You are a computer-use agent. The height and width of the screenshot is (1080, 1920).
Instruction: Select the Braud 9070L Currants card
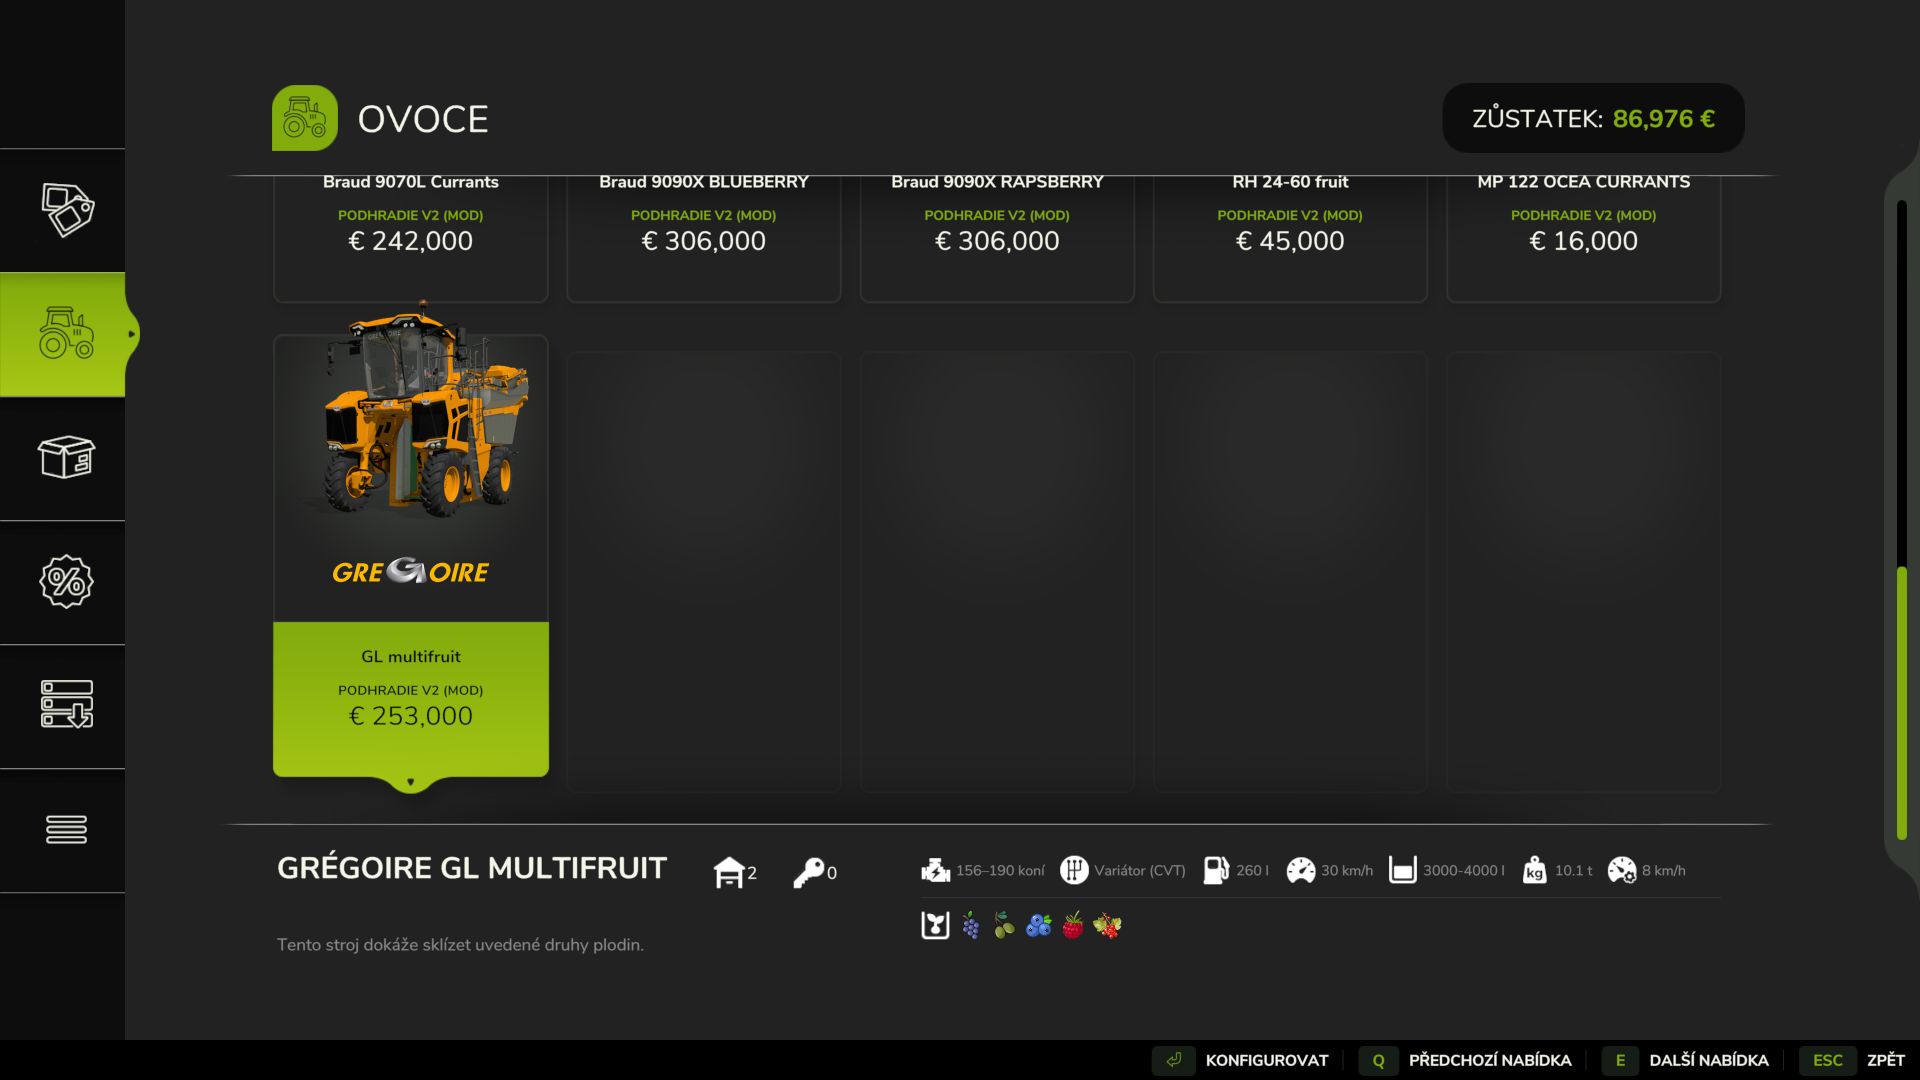[x=411, y=238]
